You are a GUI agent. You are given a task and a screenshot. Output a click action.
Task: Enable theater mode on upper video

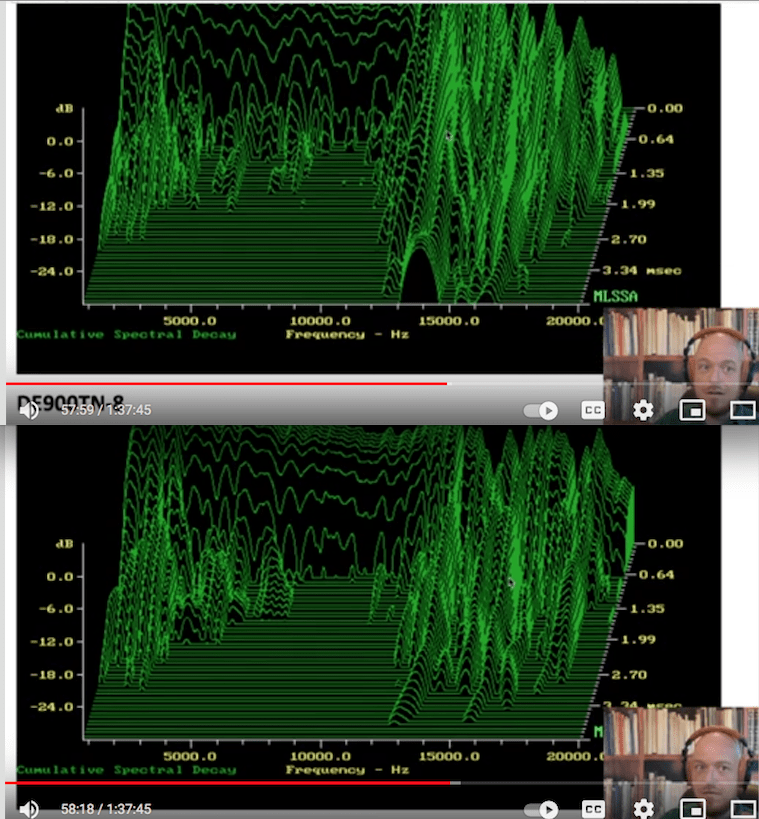[x=742, y=411]
